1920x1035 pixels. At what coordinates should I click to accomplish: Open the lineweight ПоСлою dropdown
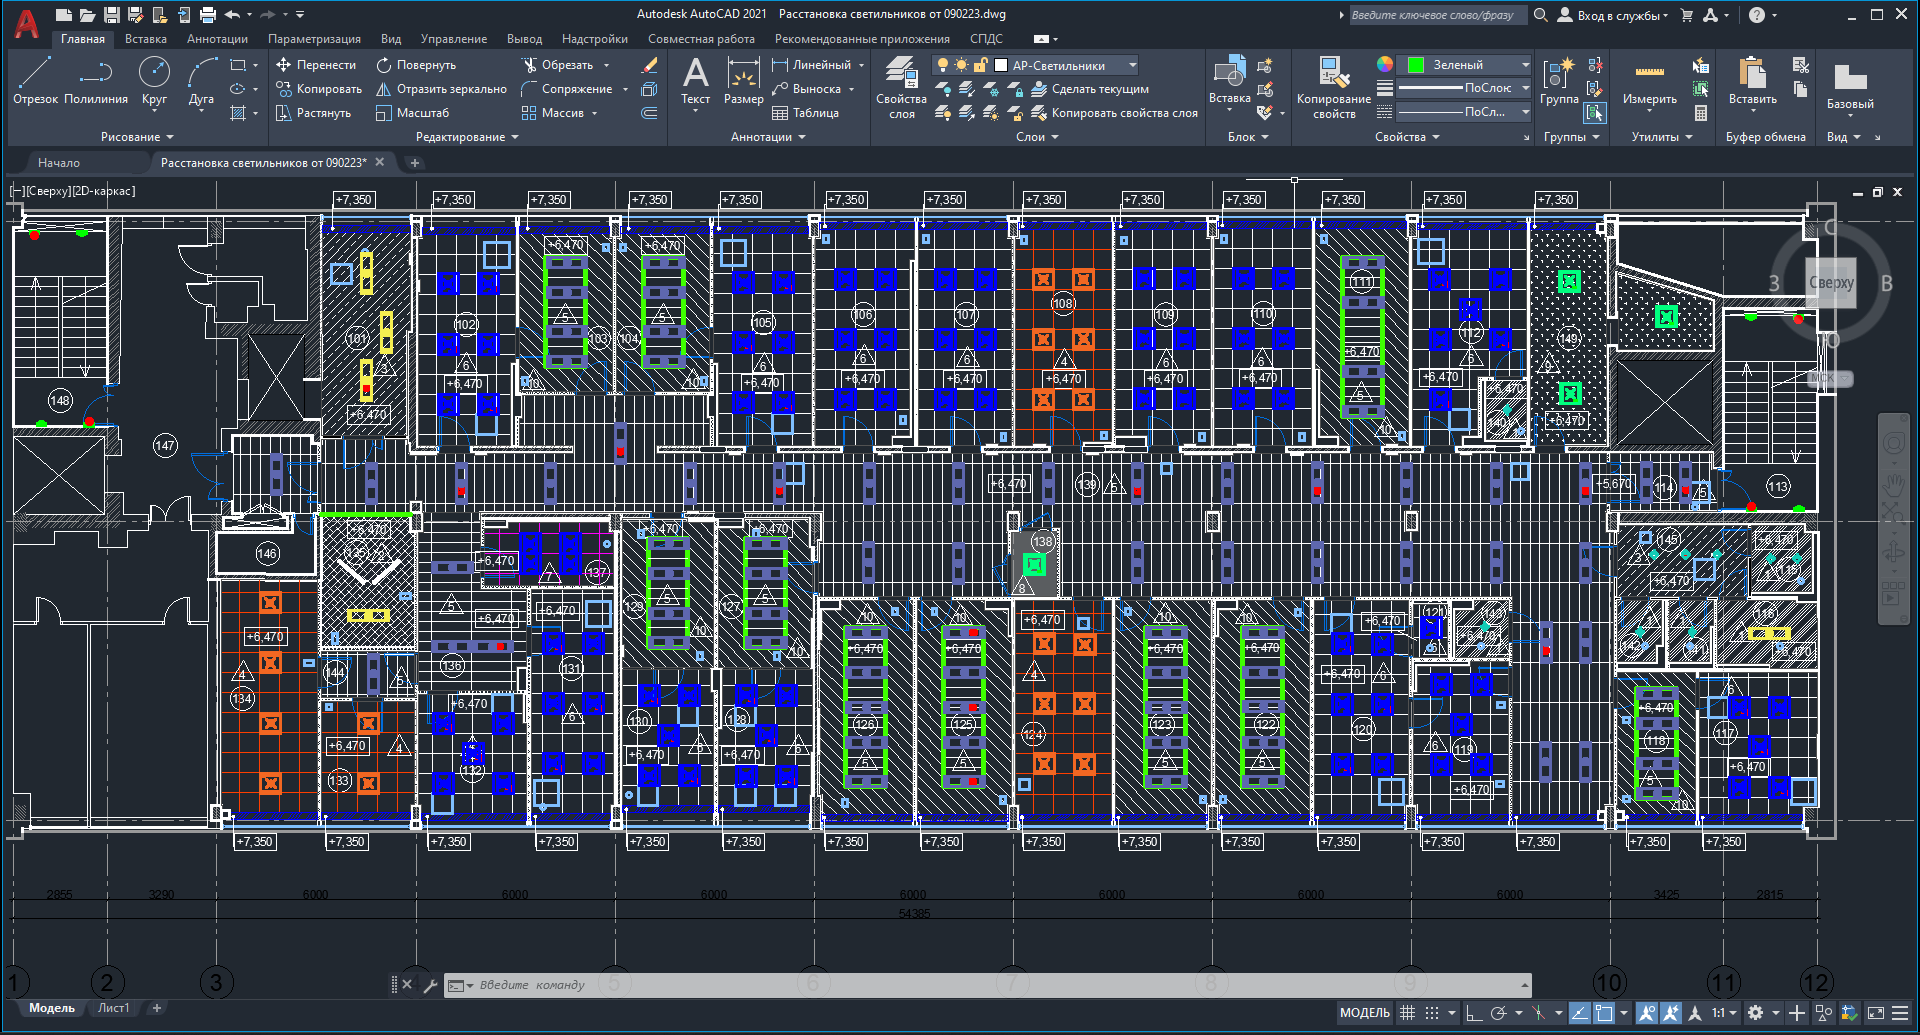pyautogui.click(x=1526, y=88)
